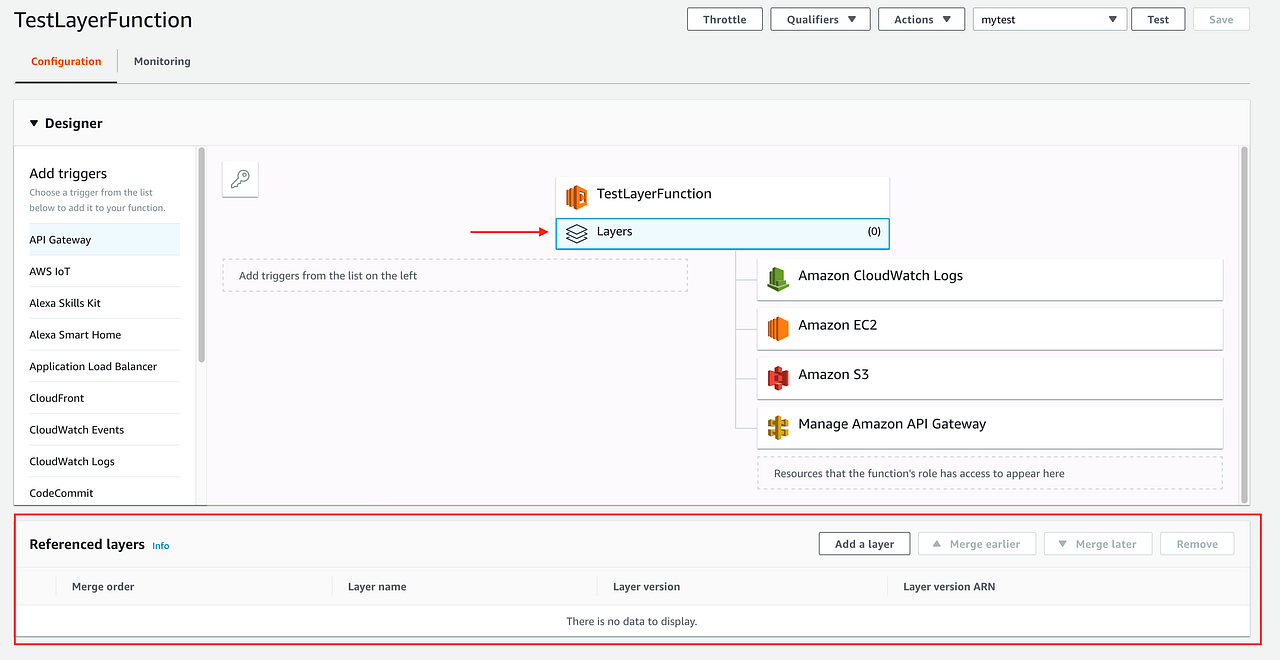Click the Throttle button
This screenshot has width=1280, height=660.
tap(724, 18)
